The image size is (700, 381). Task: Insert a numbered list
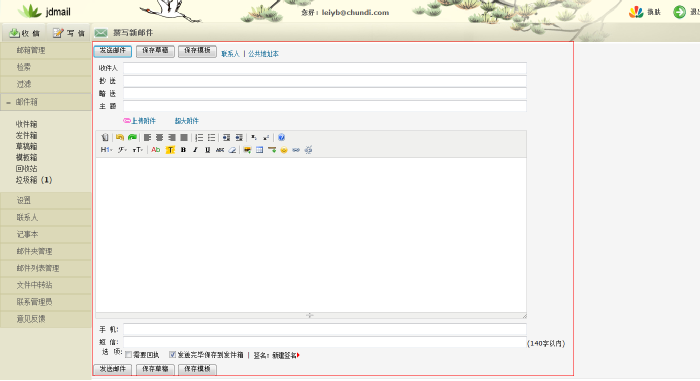point(199,138)
